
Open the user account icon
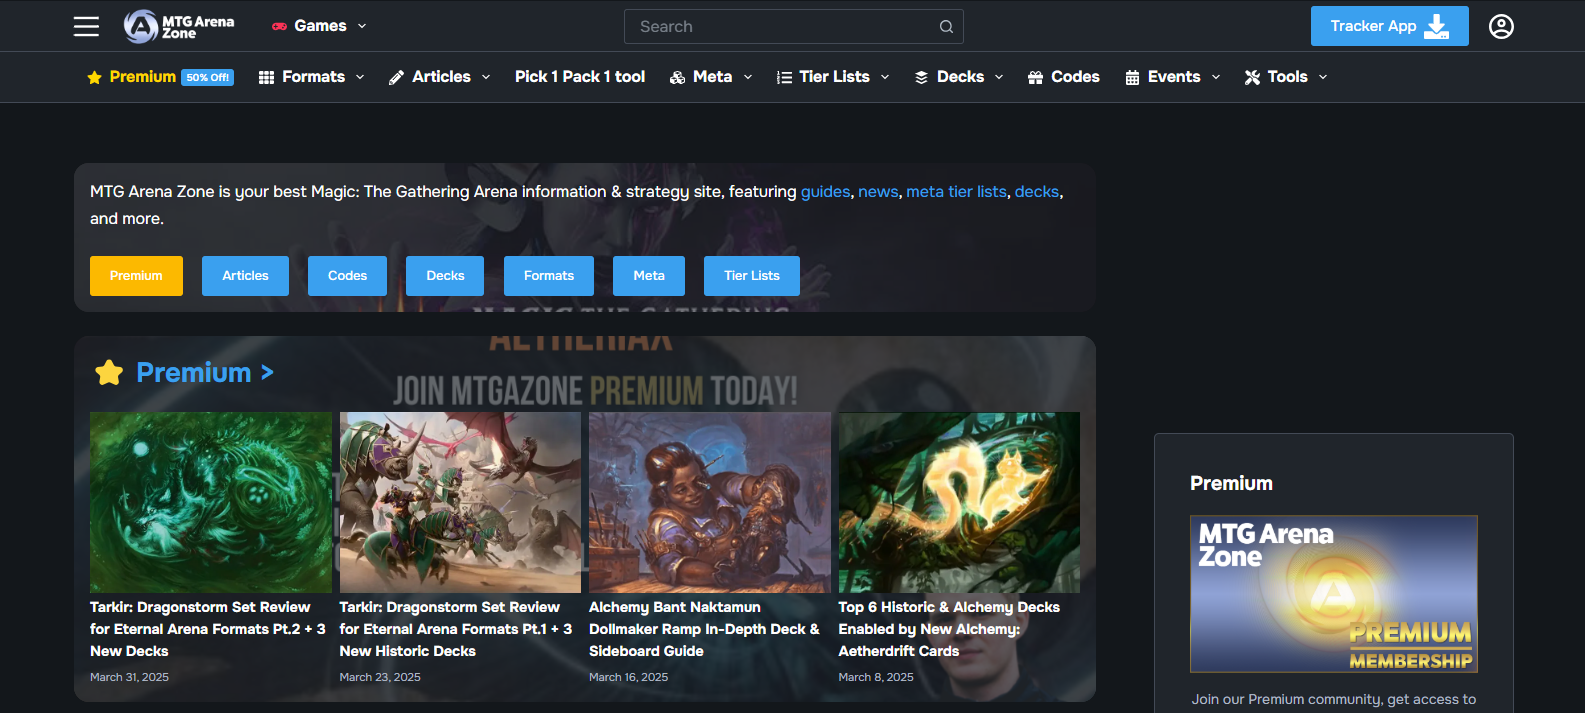pos(1501,26)
